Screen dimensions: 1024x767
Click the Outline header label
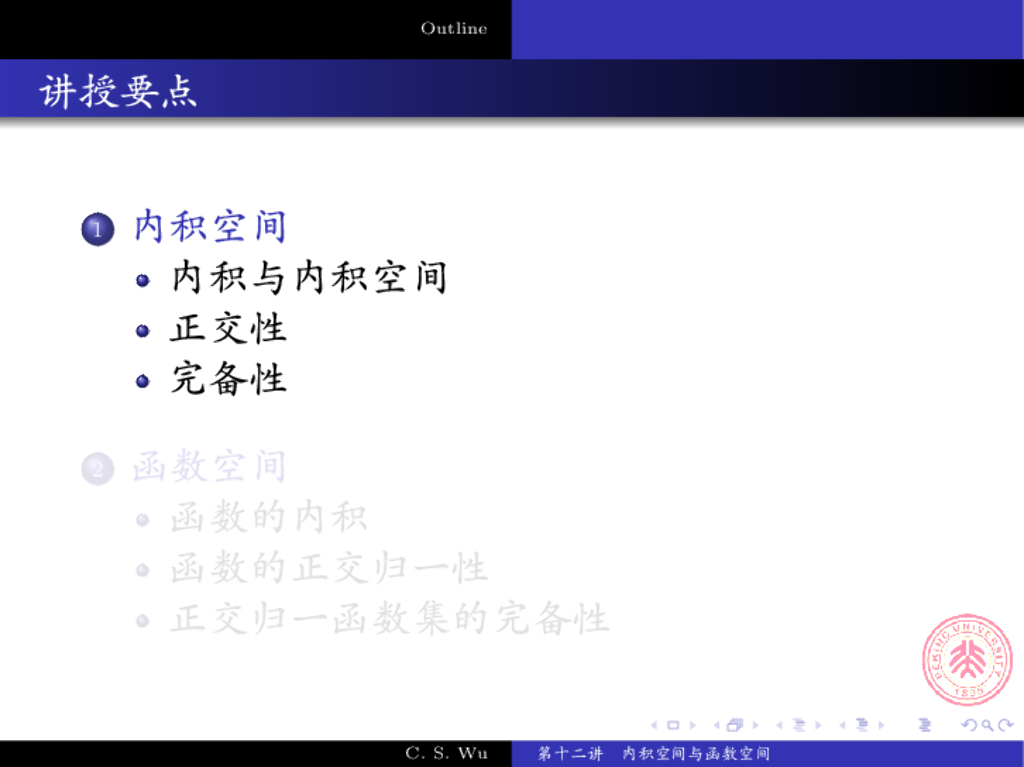(454, 28)
